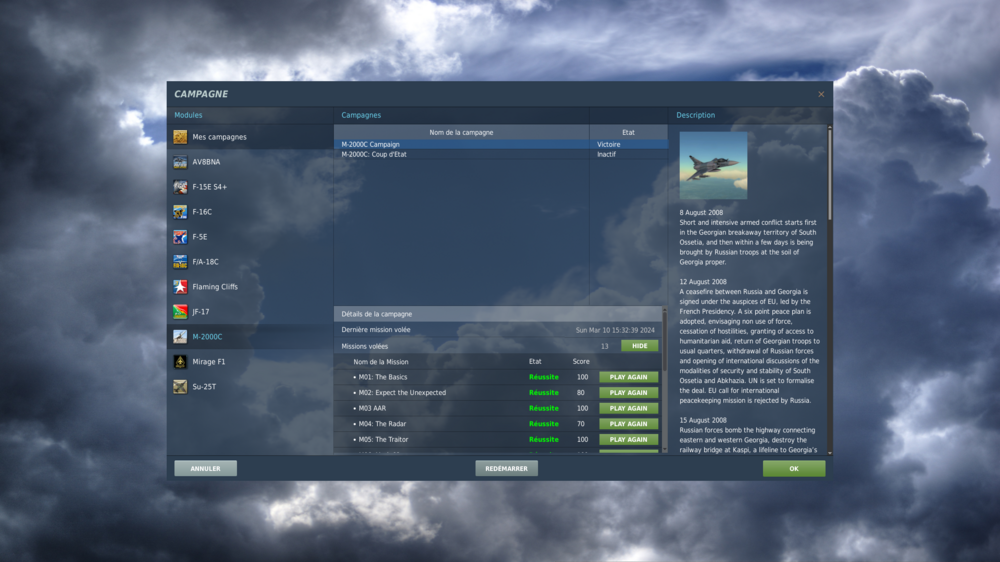Choose M-2000C in the modules list
Image resolution: width=1000 pixels, height=562 pixels.
coord(250,336)
